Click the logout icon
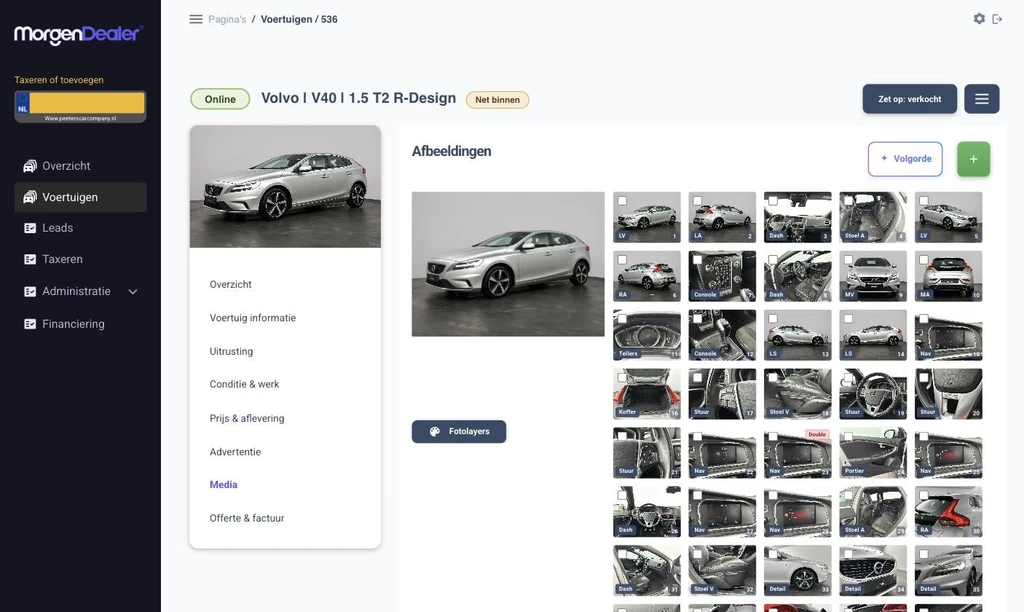 [x=997, y=19]
